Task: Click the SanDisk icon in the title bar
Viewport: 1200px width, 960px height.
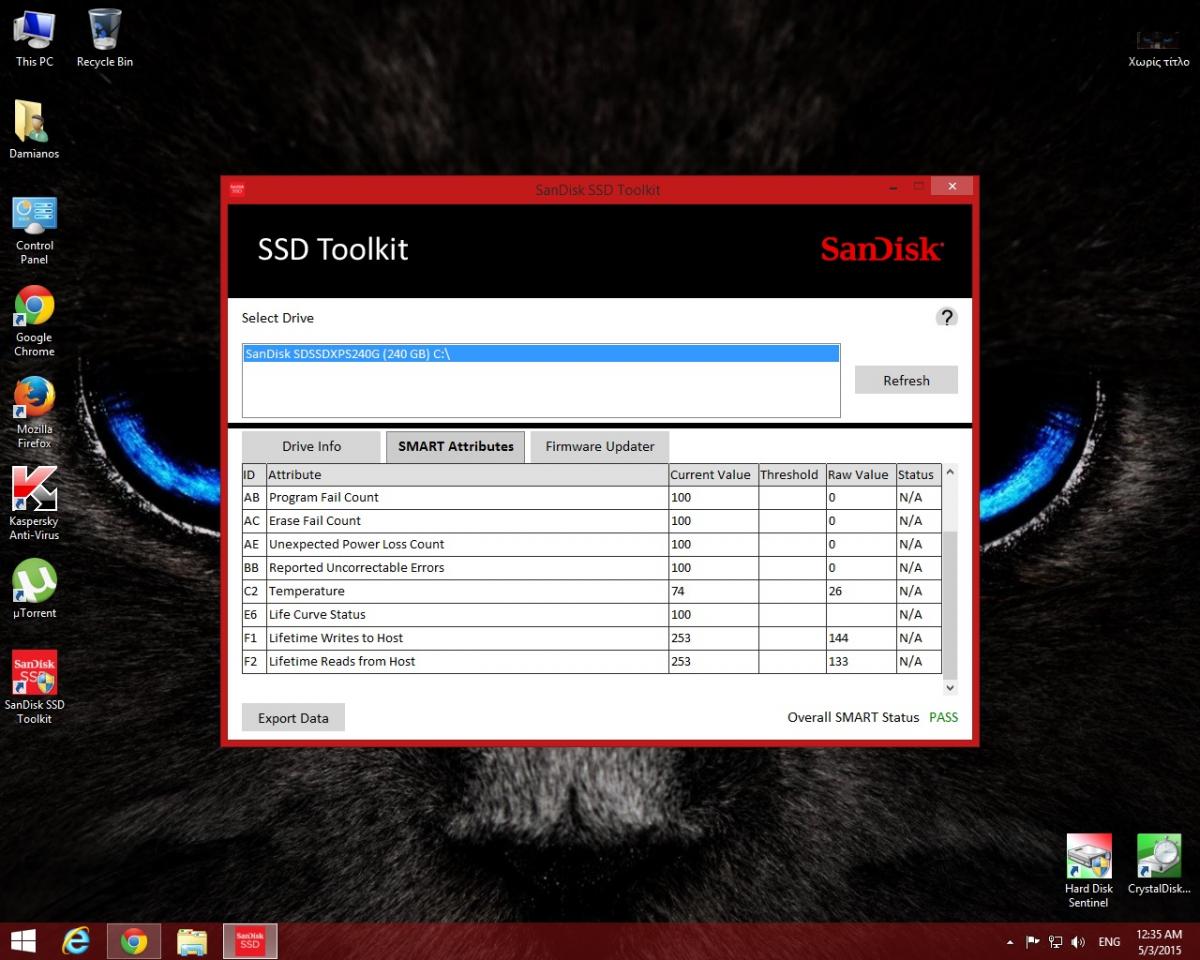Action: tap(237, 188)
